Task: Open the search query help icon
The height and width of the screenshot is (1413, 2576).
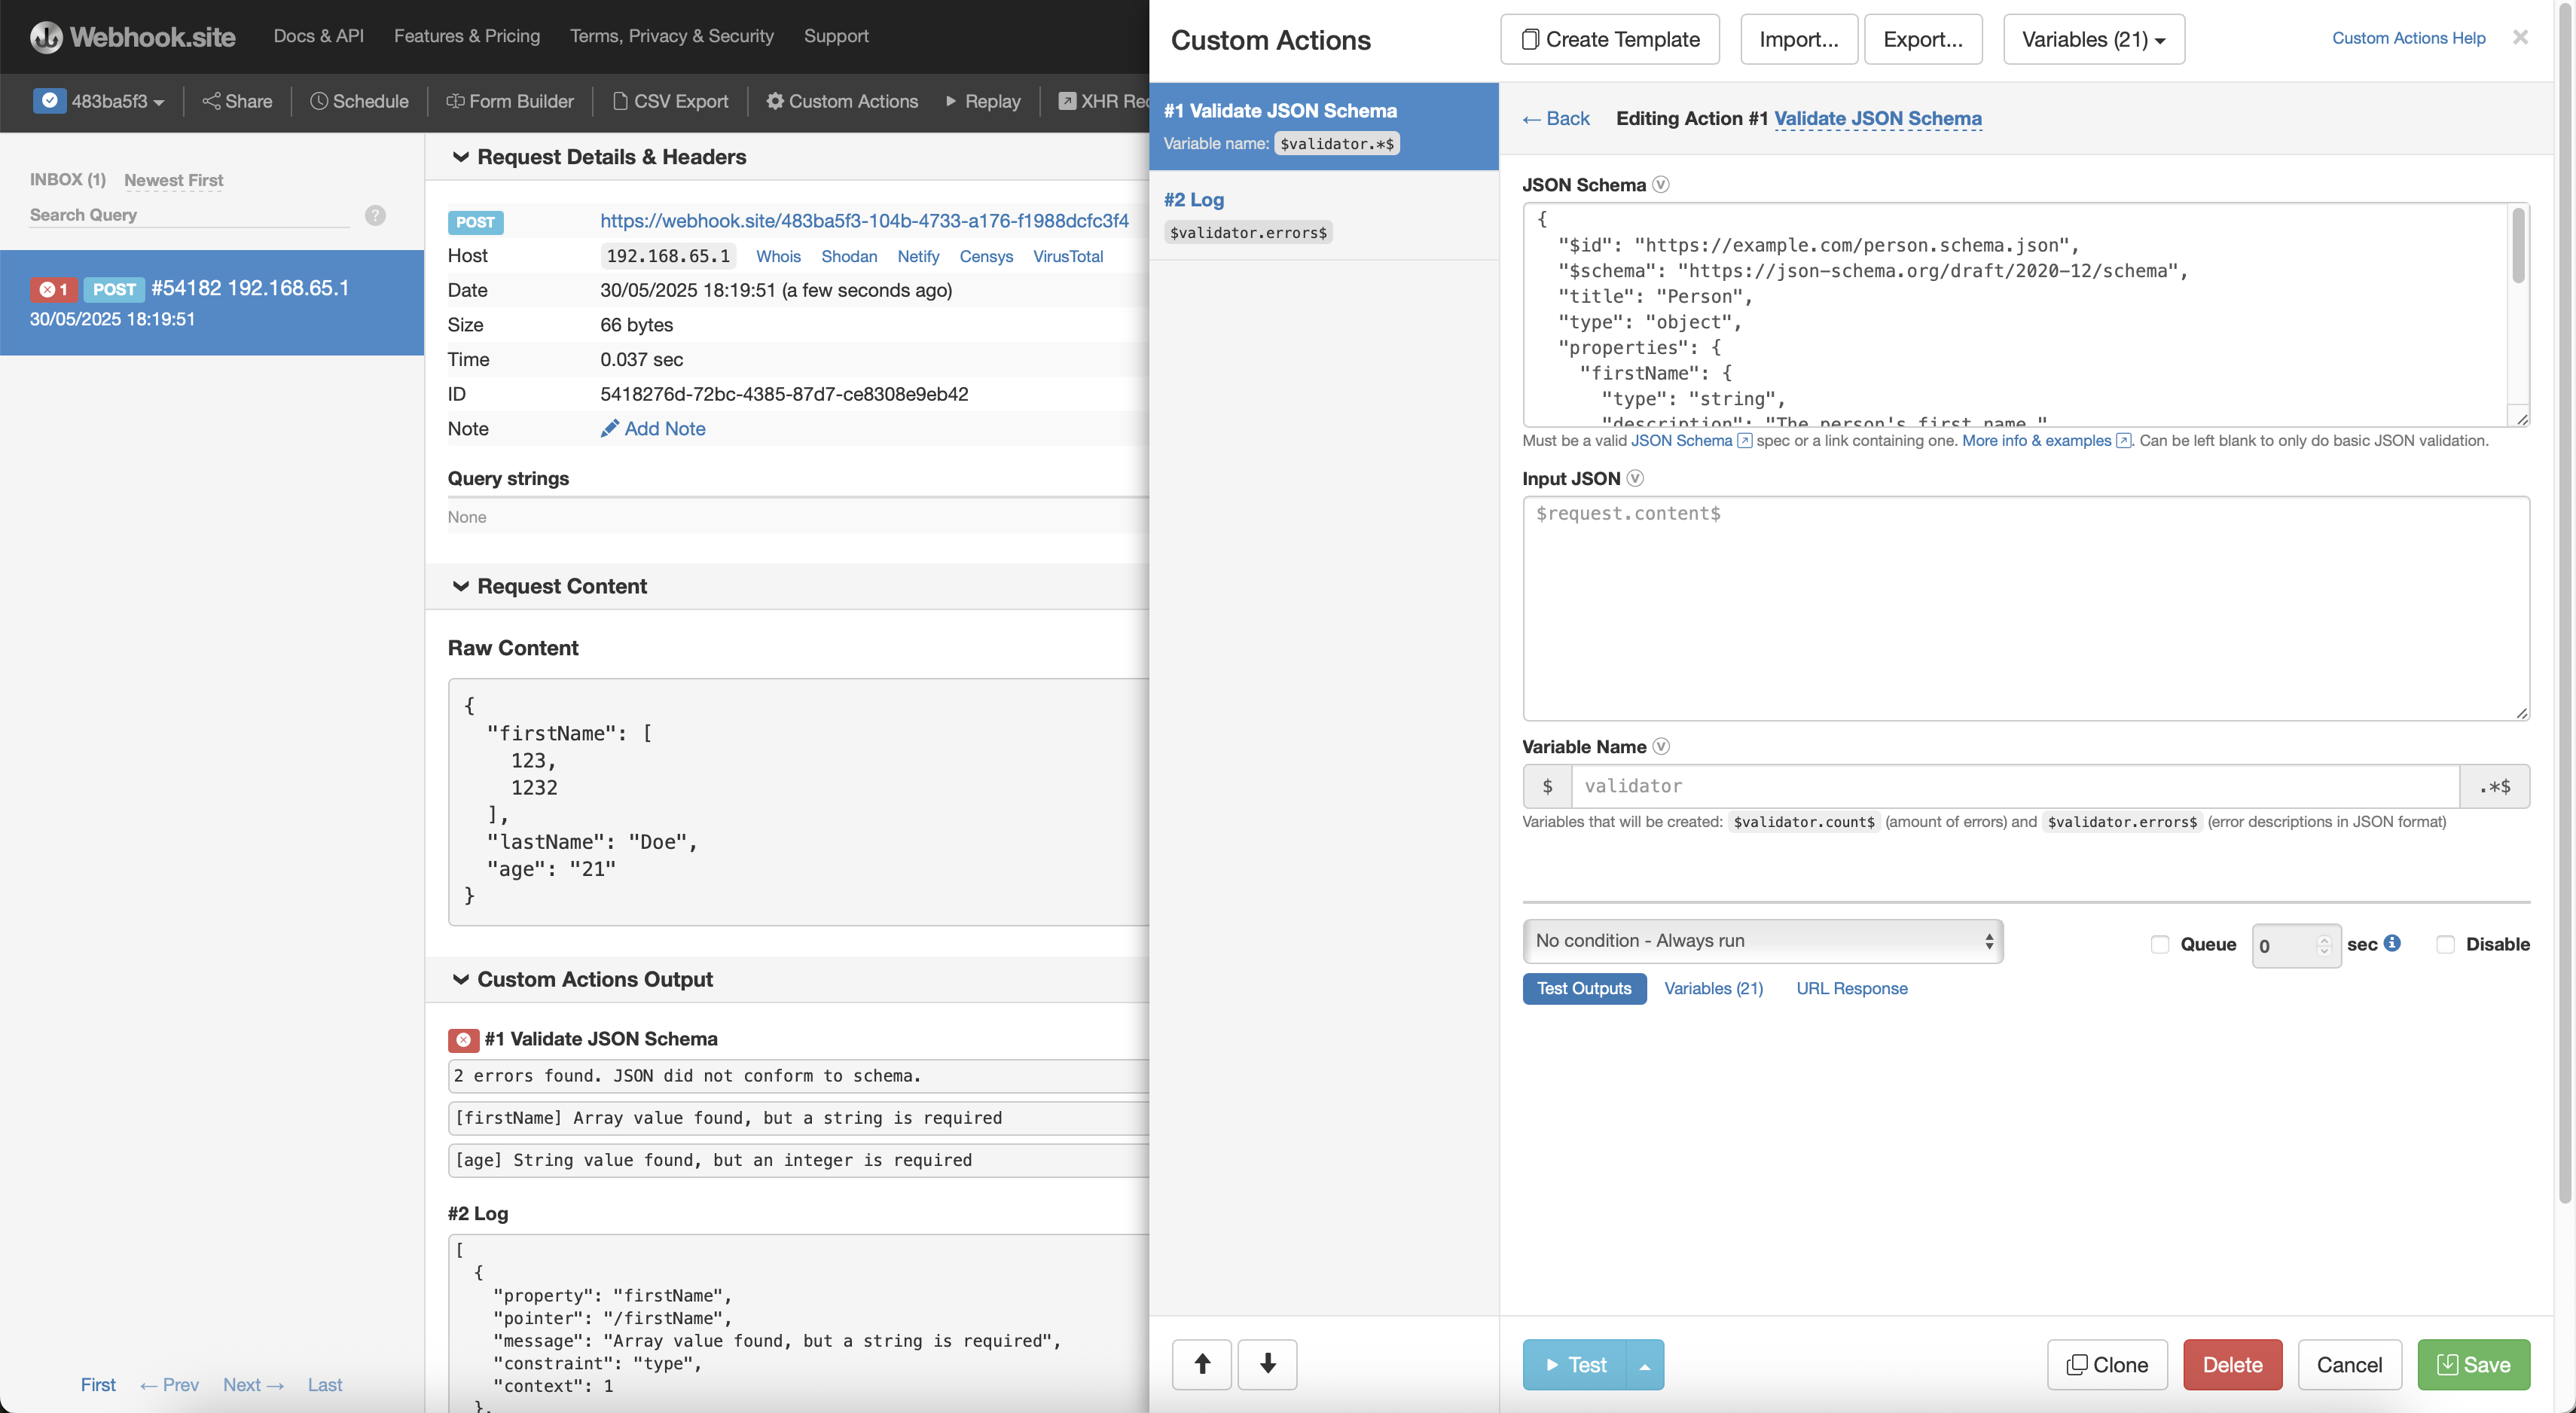Action: coord(375,215)
